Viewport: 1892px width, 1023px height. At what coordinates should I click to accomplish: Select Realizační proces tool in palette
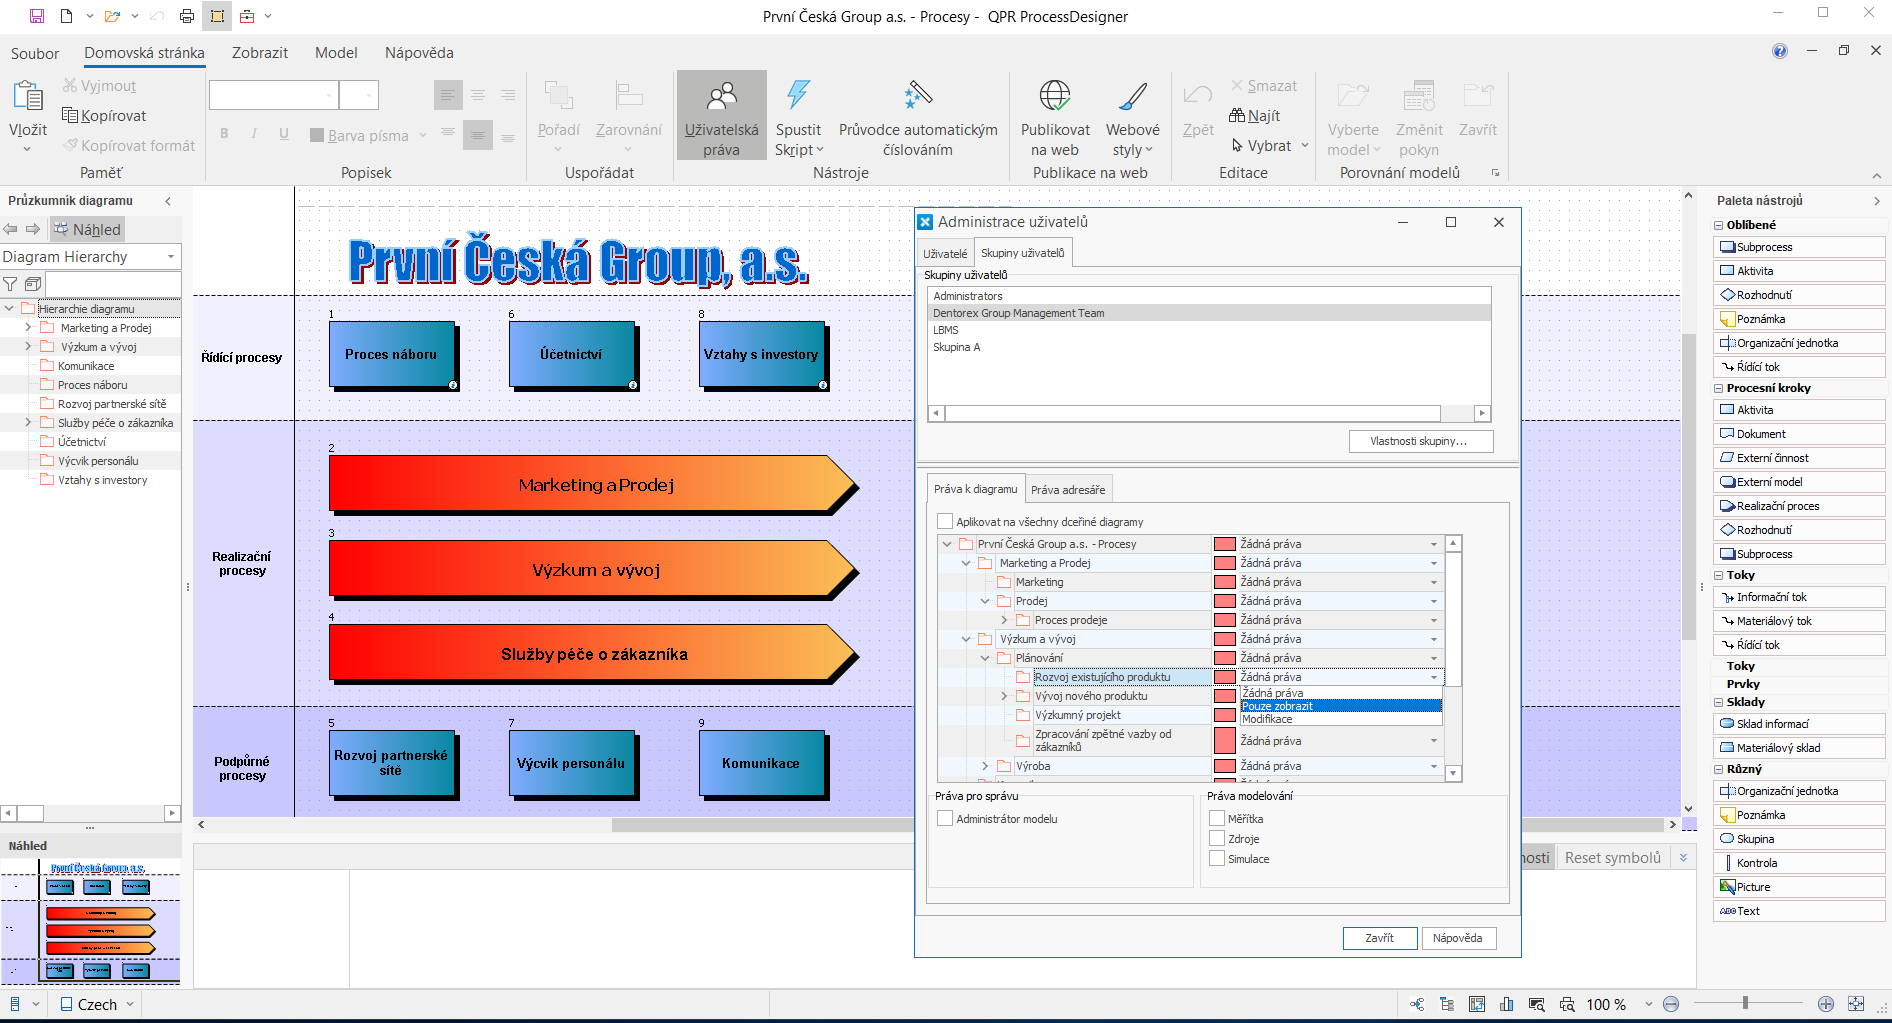pyautogui.click(x=1799, y=506)
